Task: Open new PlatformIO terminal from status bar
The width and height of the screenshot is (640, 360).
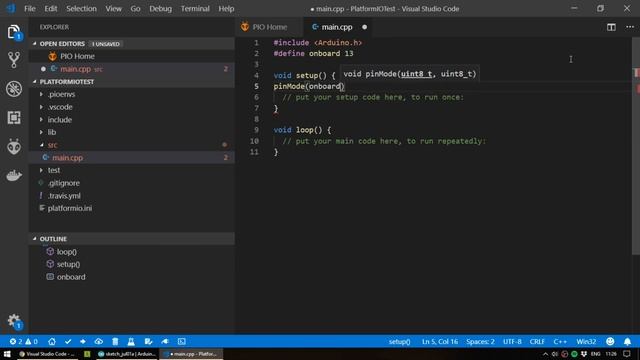Action: pos(182,341)
